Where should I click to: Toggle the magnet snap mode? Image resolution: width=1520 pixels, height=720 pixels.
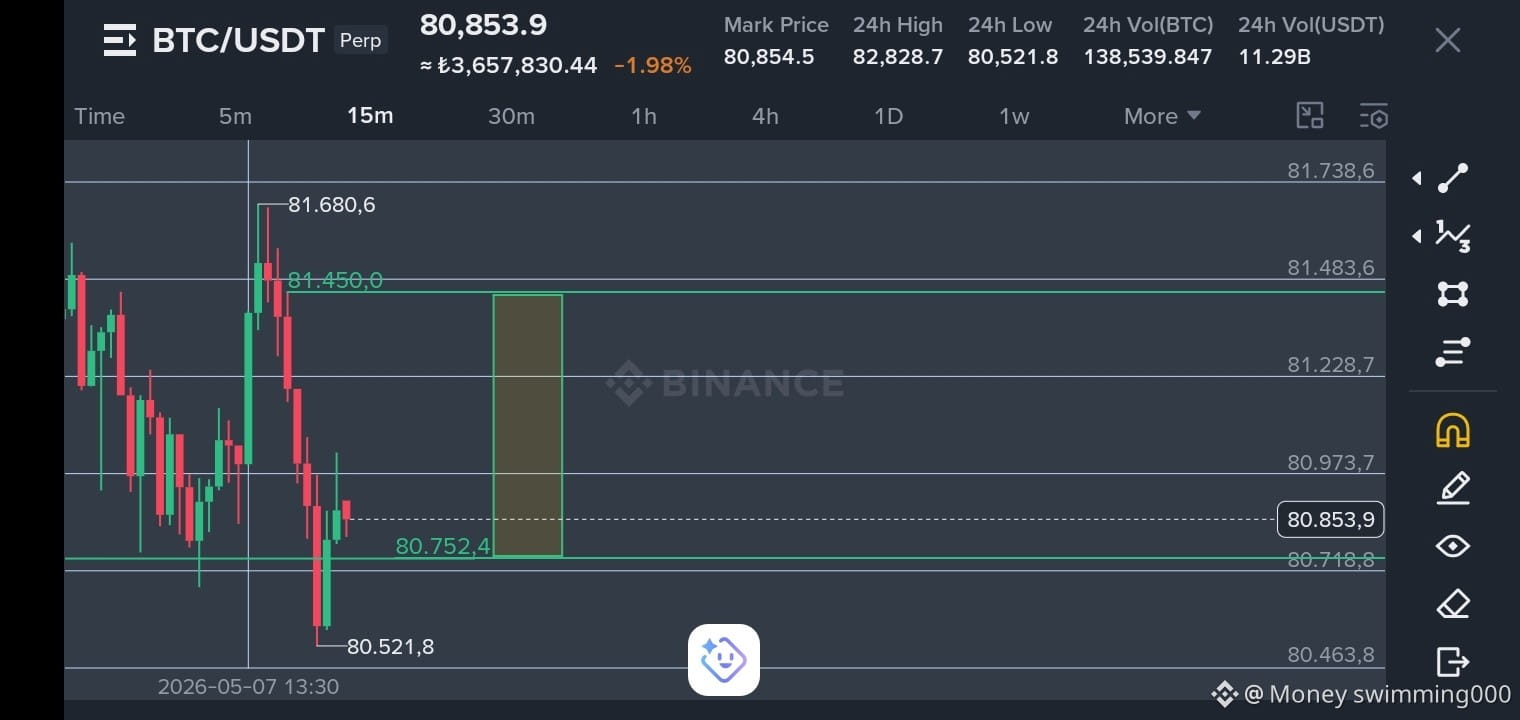click(1452, 430)
